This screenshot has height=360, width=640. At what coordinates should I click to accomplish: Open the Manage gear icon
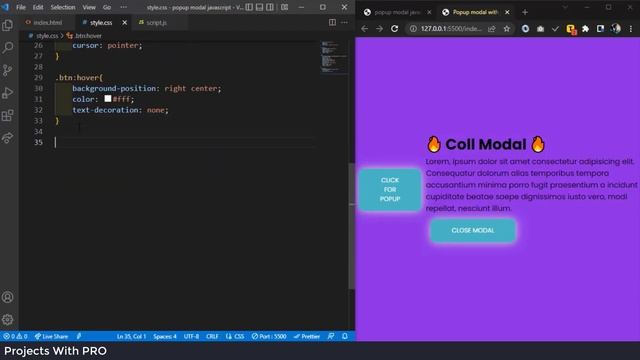click(7, 320)
